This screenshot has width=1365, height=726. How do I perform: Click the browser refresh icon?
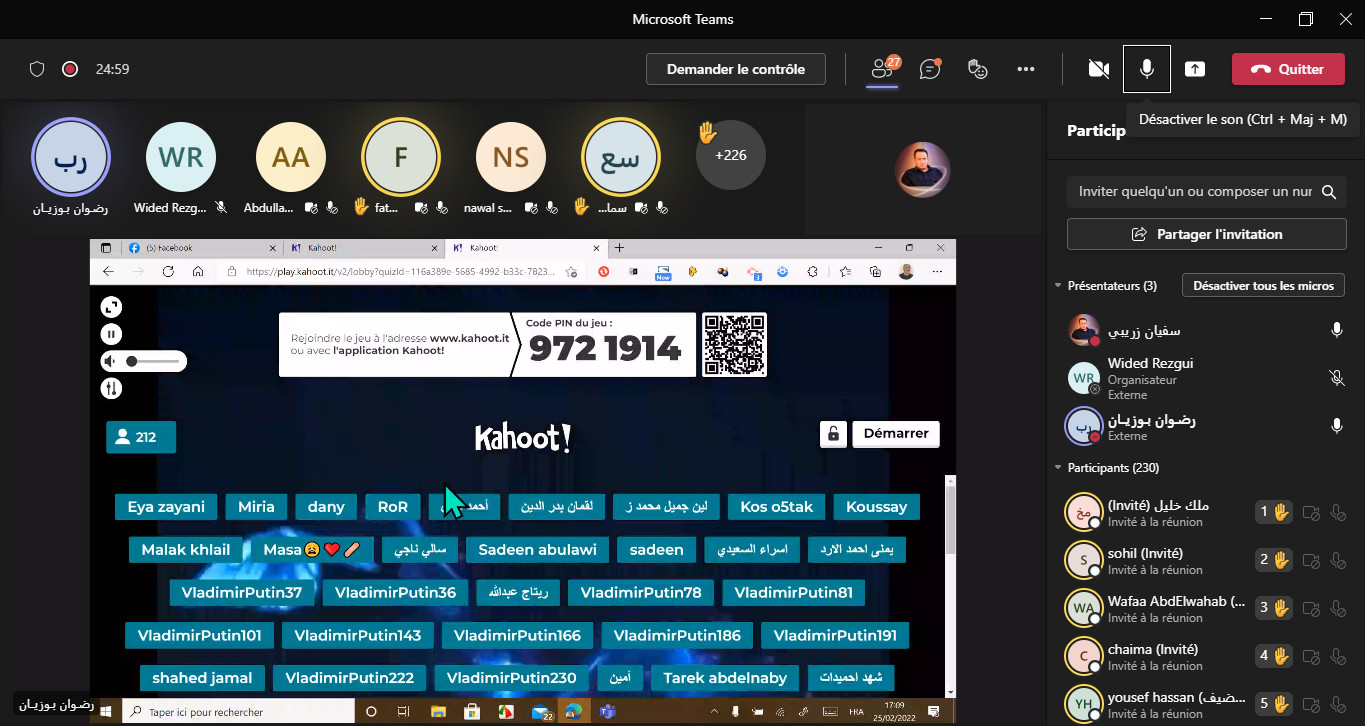[168, 271]
